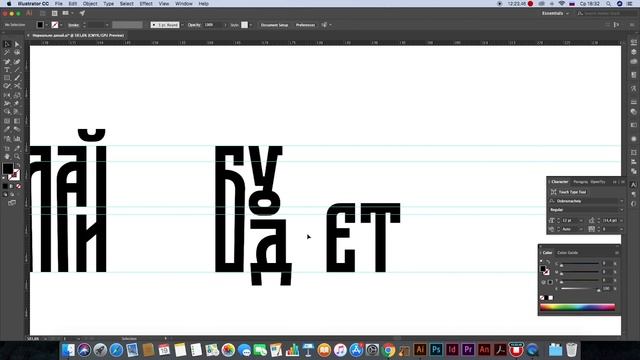Select the Selection tool (black arrow)
640x360 pixels.
[7, 44]
